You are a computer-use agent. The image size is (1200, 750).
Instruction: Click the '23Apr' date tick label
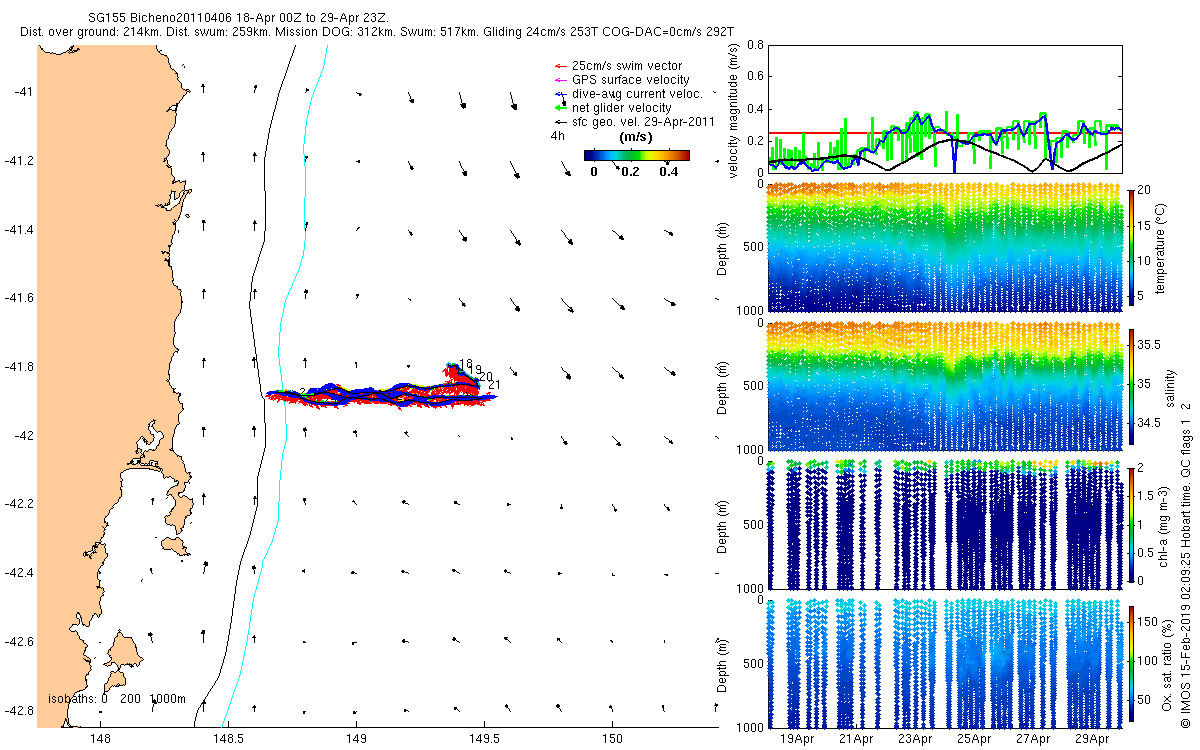[x=916, y=740]
